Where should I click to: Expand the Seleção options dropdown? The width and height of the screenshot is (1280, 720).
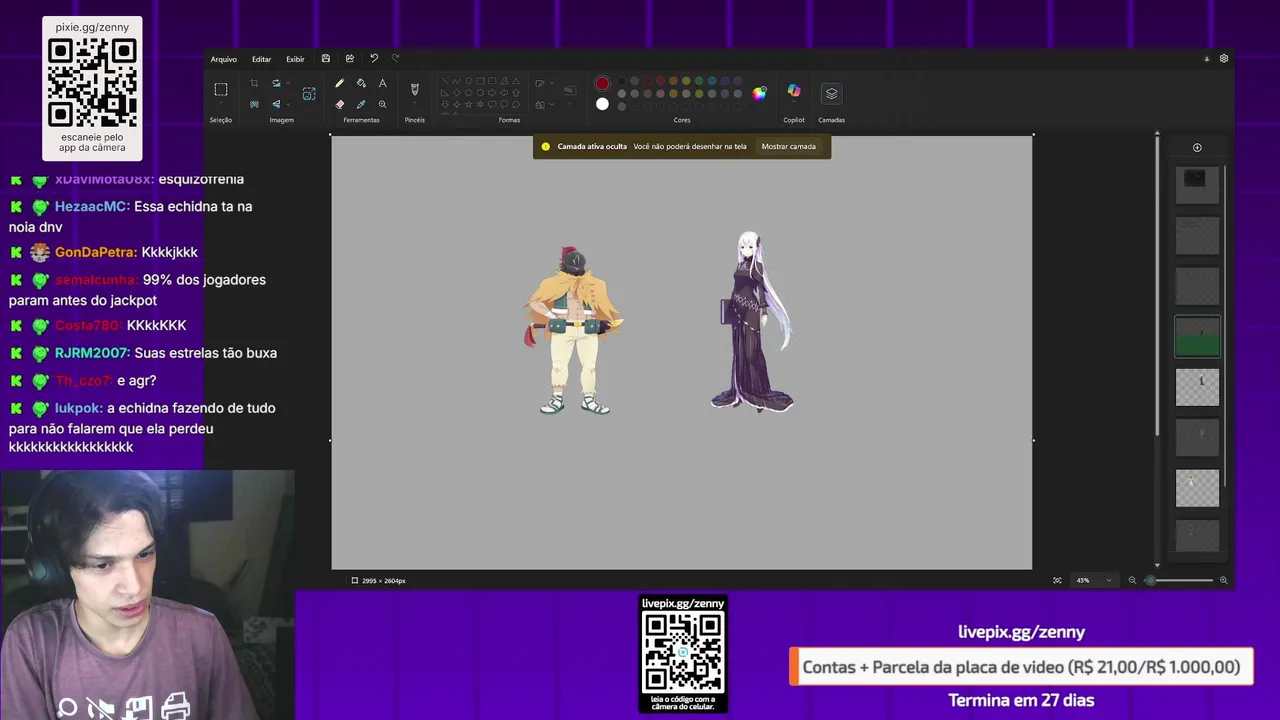pos(221,102)
